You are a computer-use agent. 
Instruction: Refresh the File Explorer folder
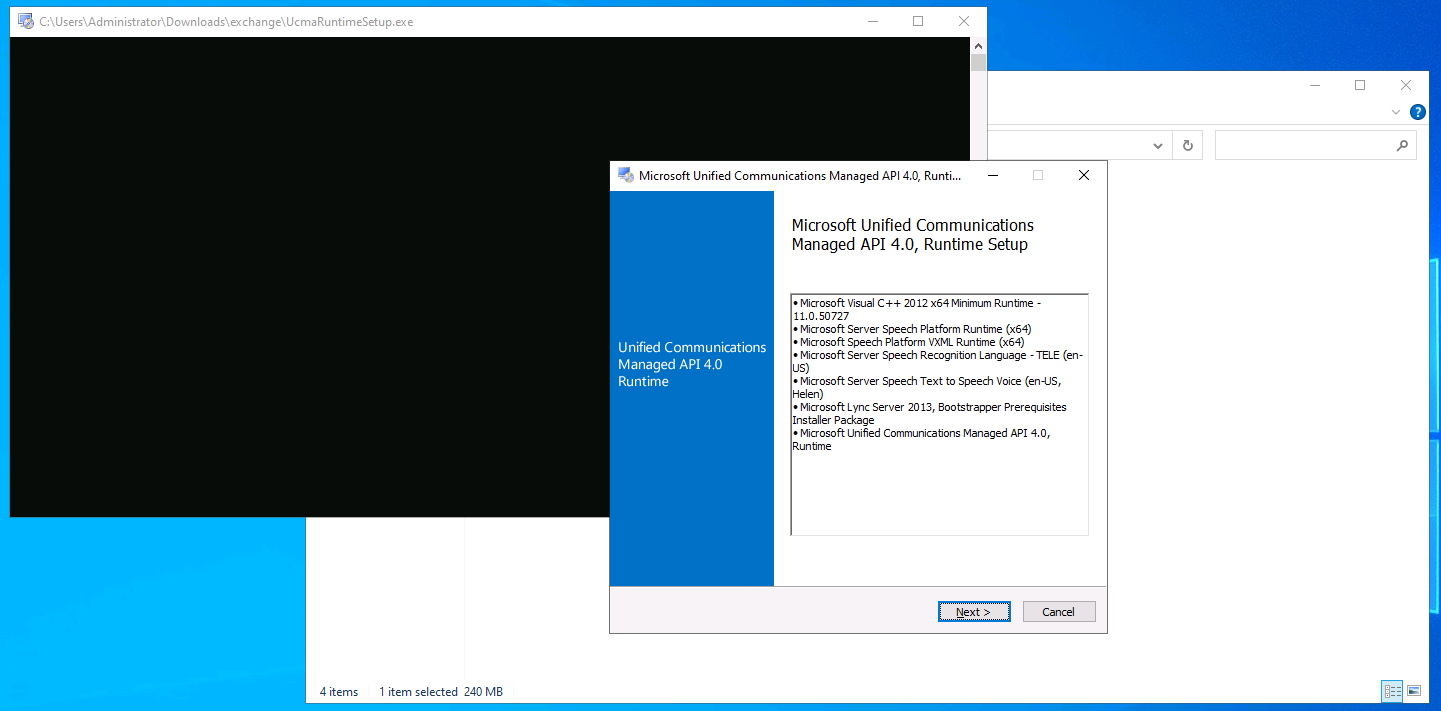[1188, 146]
